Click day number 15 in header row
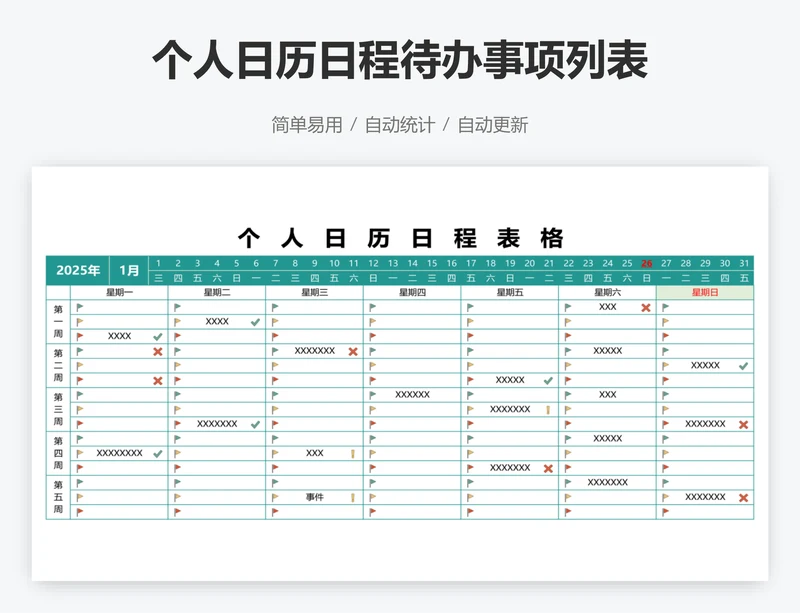This screenshot has height=613, width=800. pos(432,263)
